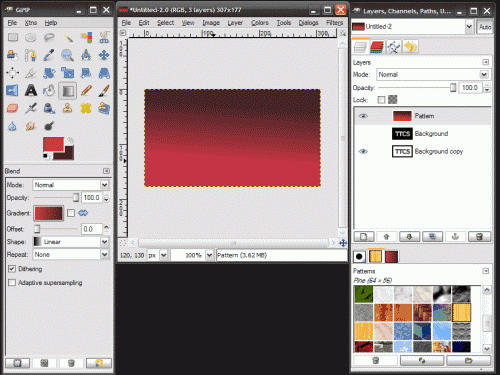Select the Zoom magnifier tool
Image resolution: width=500 pixels, height=375 pixels.
(x=67, y=55)
